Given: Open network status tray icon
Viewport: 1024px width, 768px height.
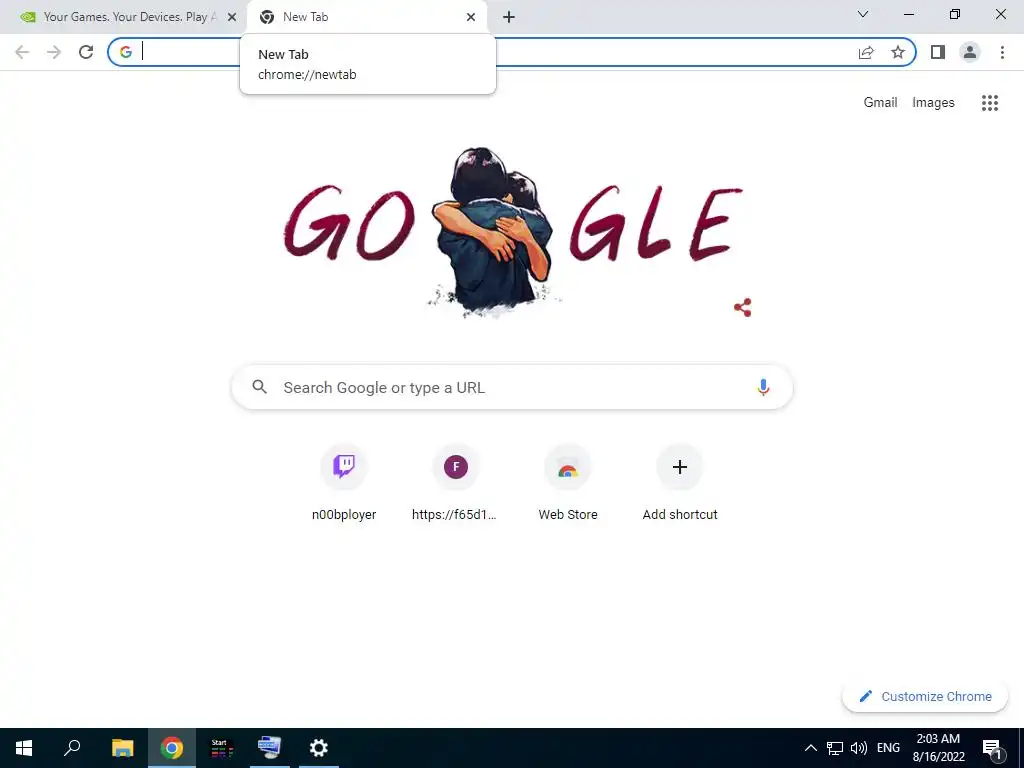Looking at the screenshot, I should pos(835,748).
